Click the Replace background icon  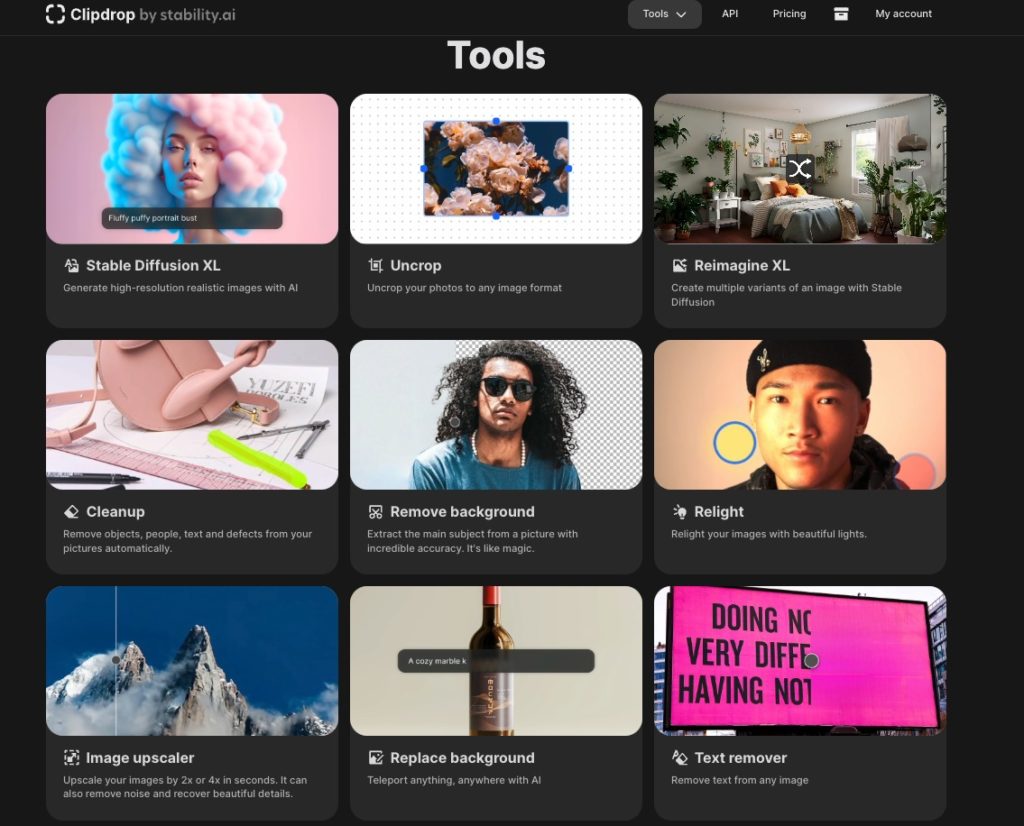click(375, 758)
